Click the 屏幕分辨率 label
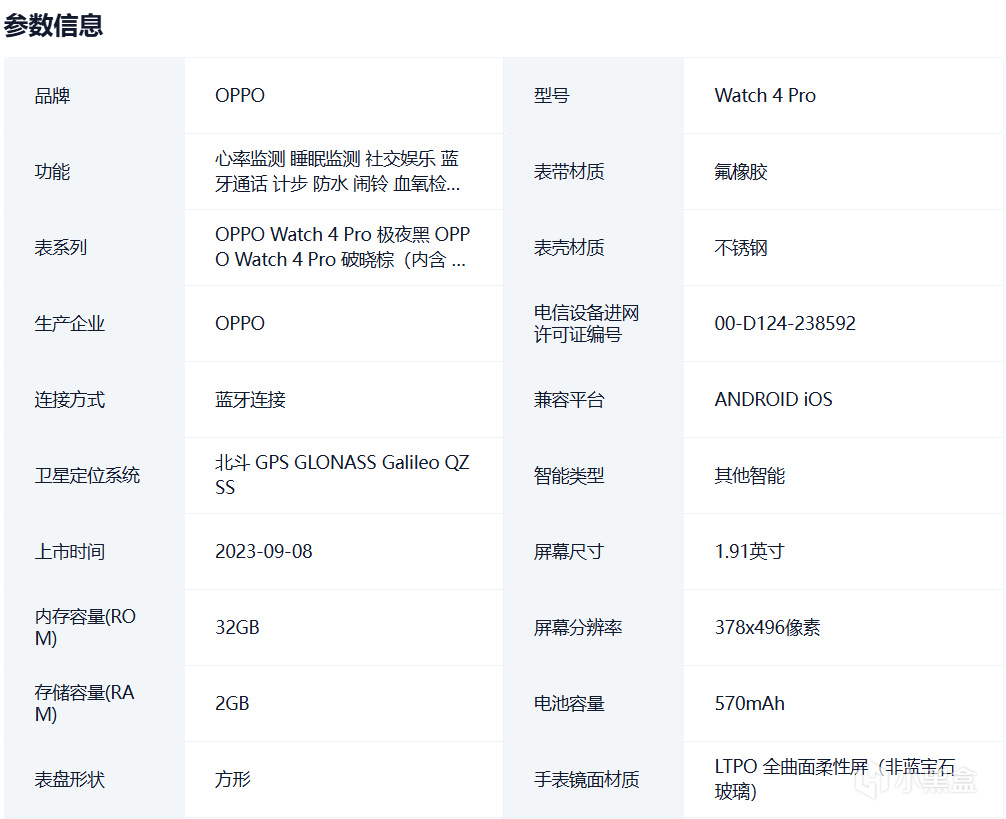The image size is (1006, 819). (578, 627)
